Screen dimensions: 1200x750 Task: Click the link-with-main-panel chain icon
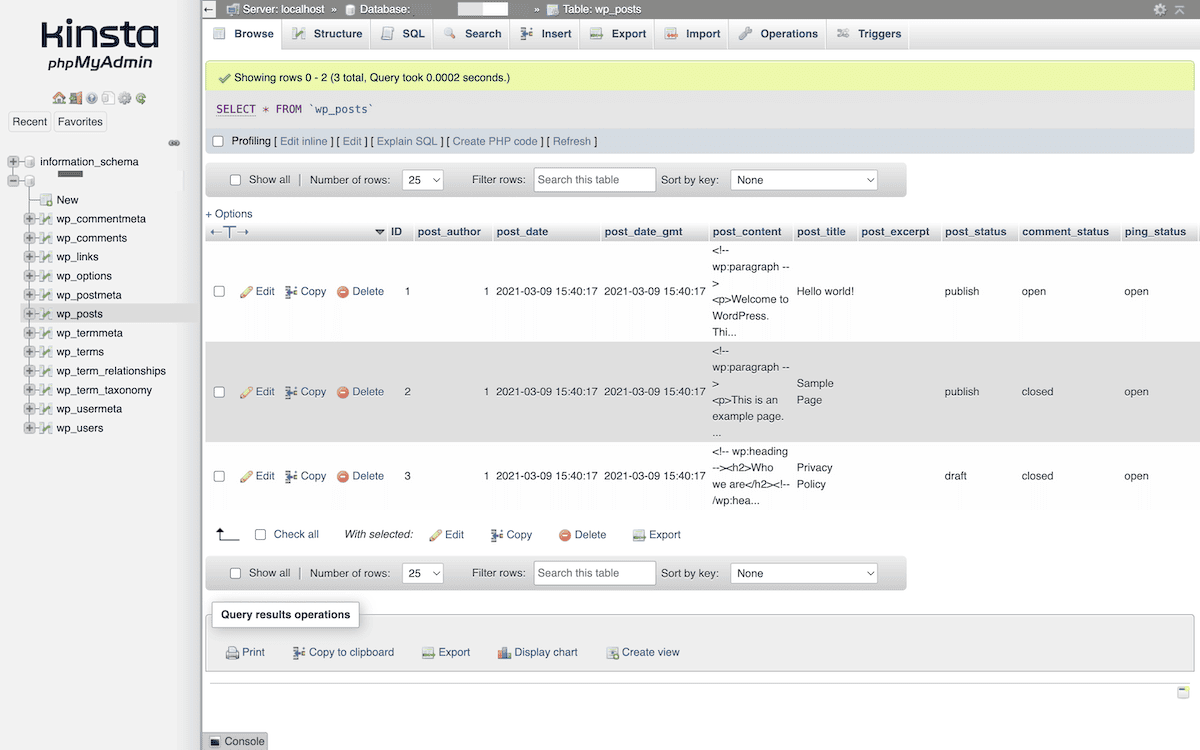tap(174, 143)
